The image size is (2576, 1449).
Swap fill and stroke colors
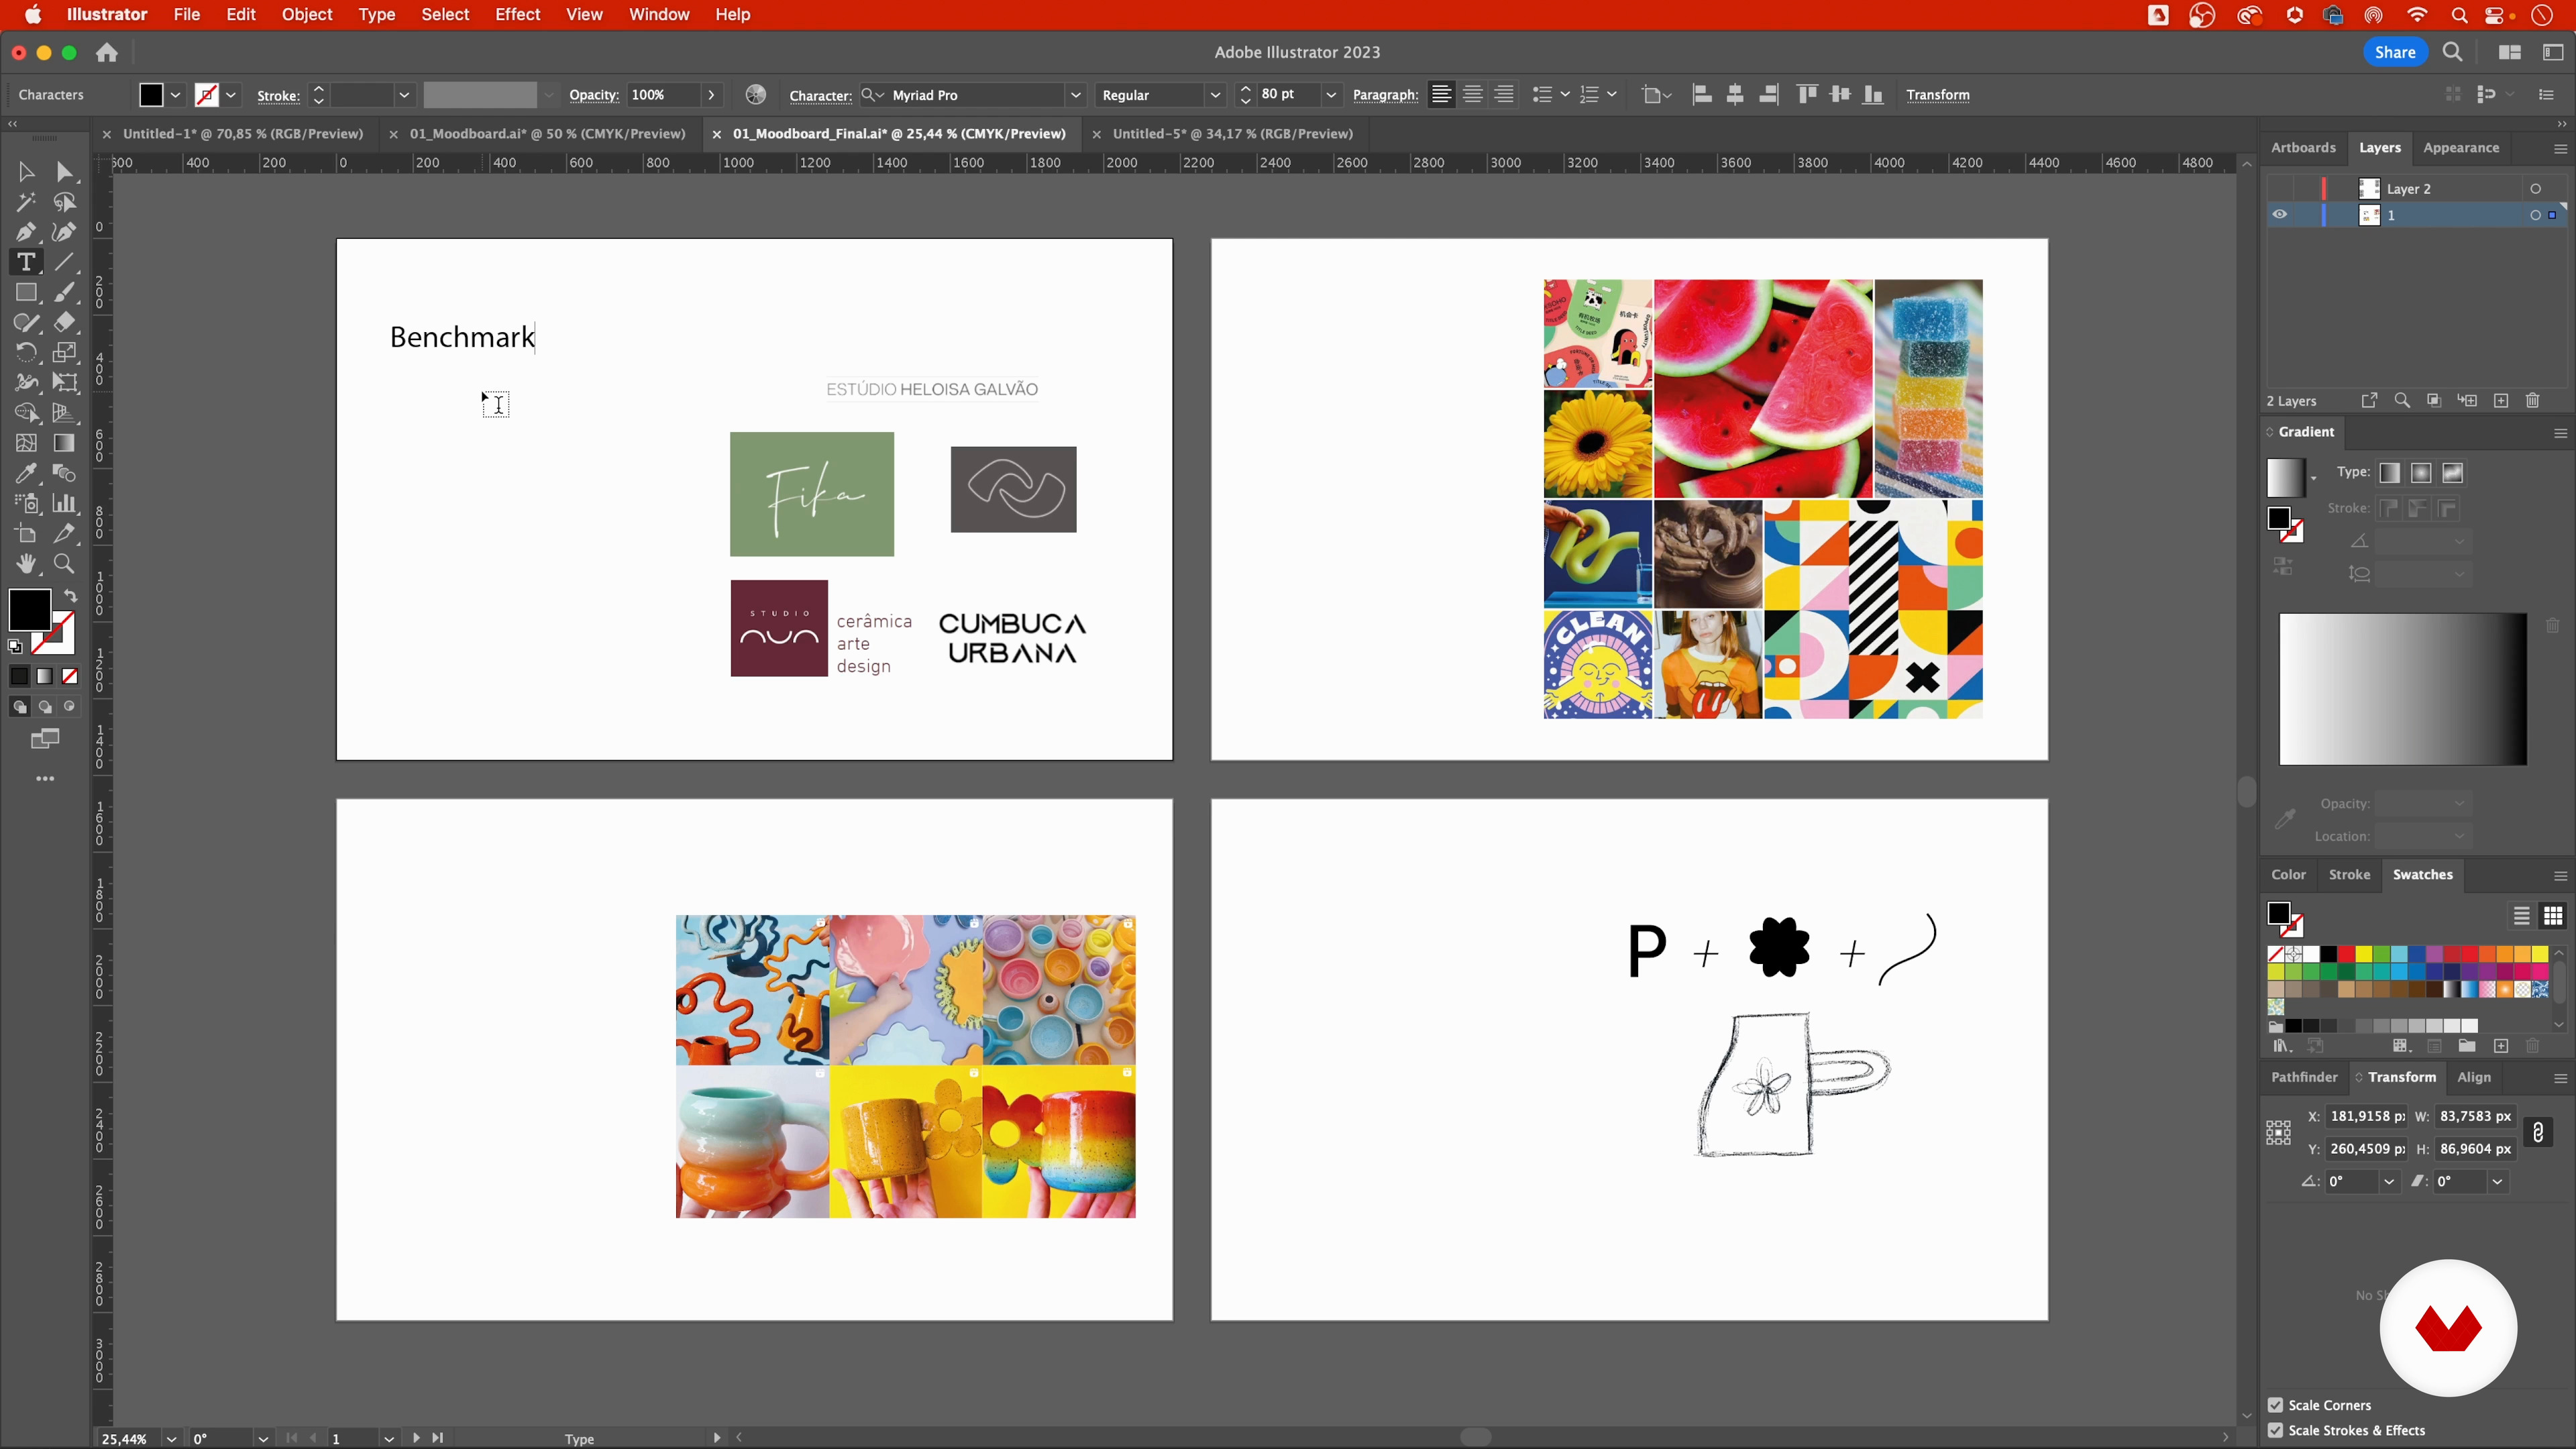coord(70,596)
